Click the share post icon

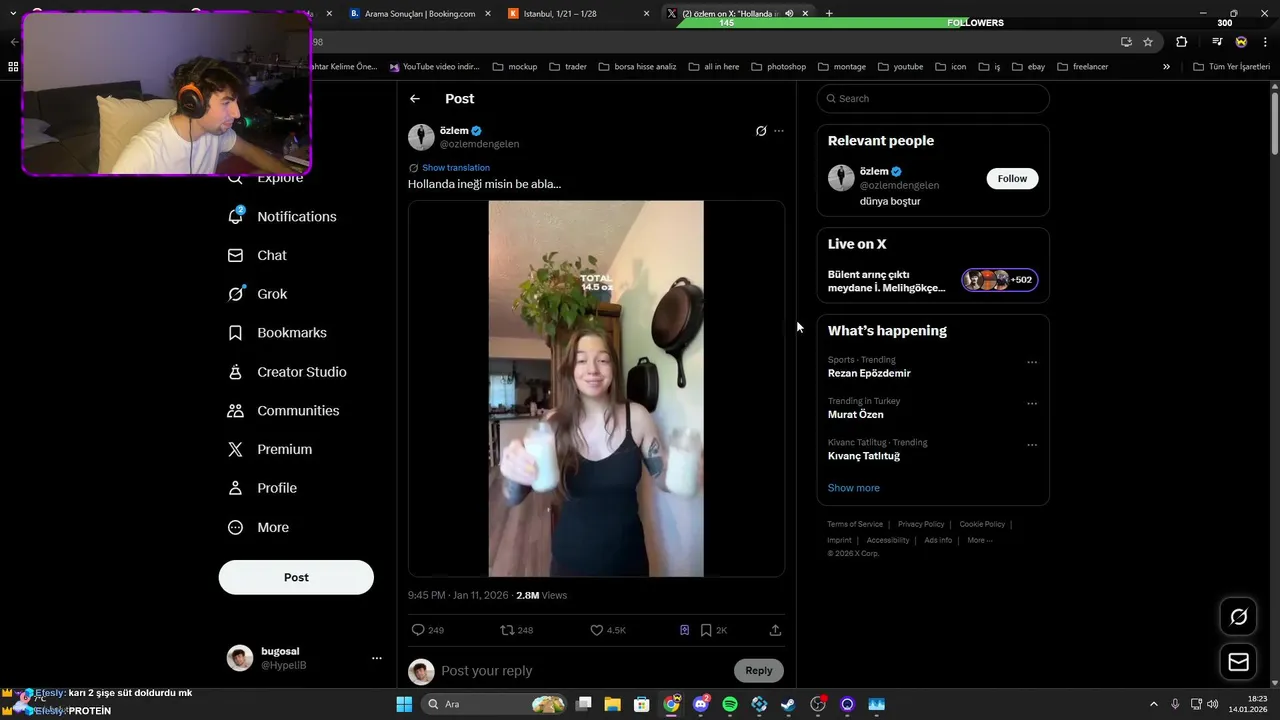(x=775, y=630)
